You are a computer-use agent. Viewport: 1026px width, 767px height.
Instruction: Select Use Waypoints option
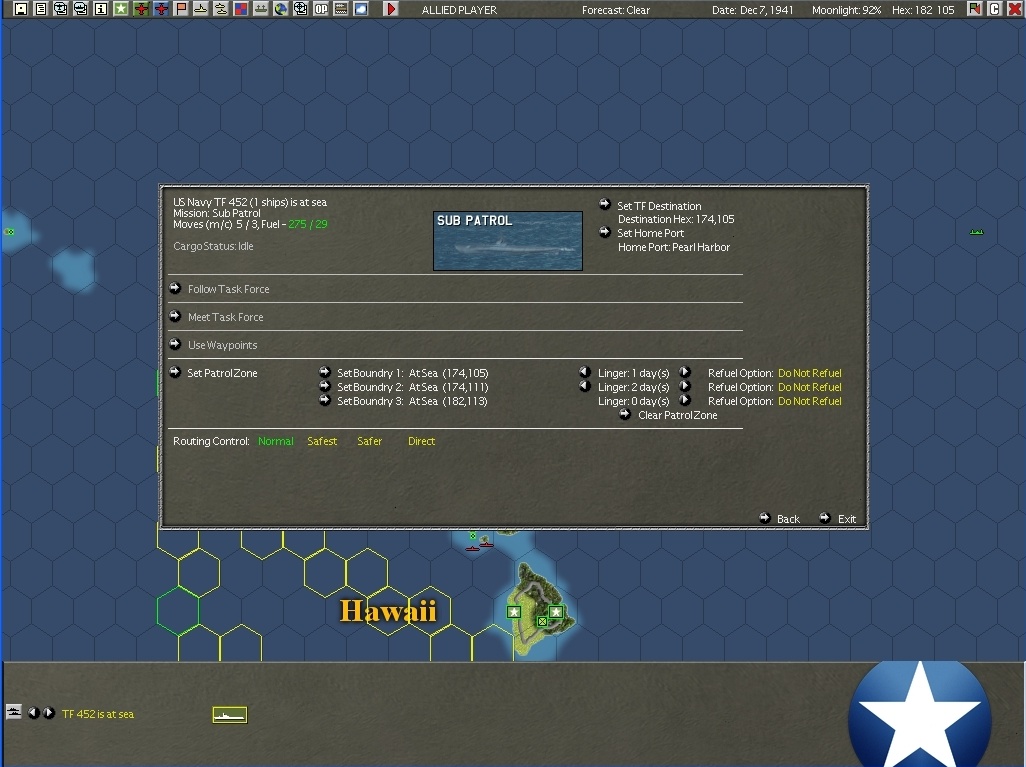(222, 345)
